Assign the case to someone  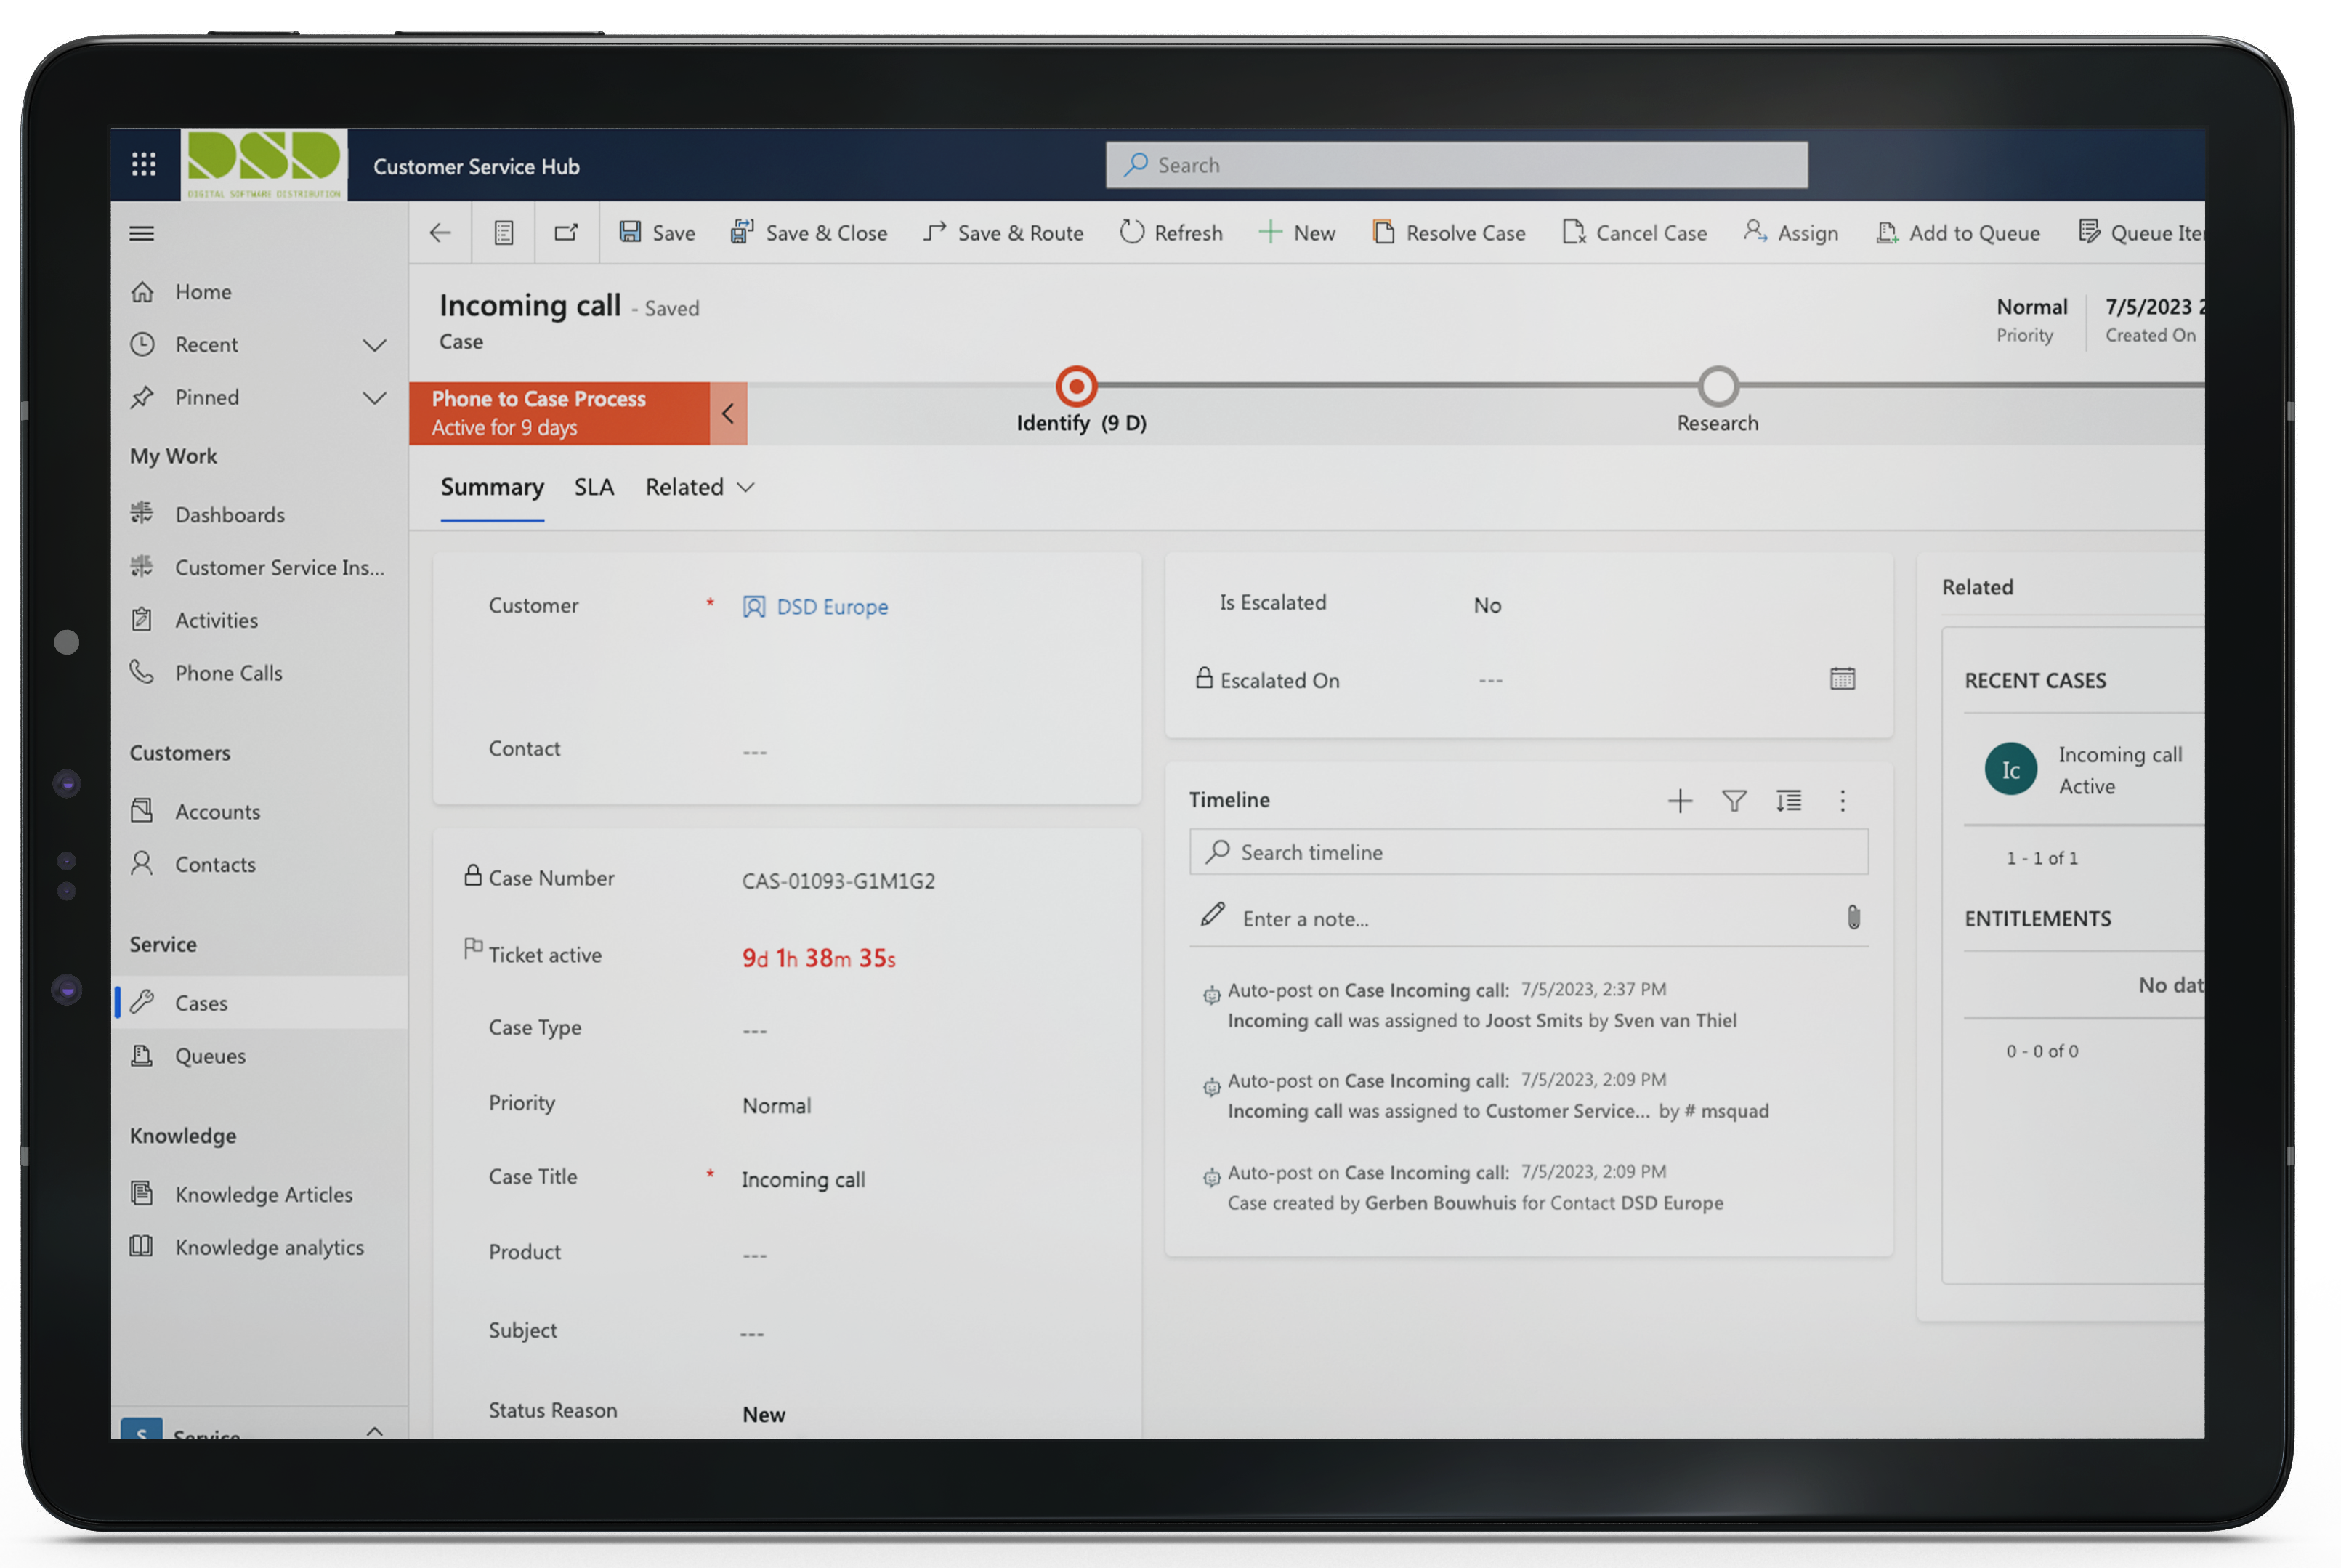[1791, 233]
